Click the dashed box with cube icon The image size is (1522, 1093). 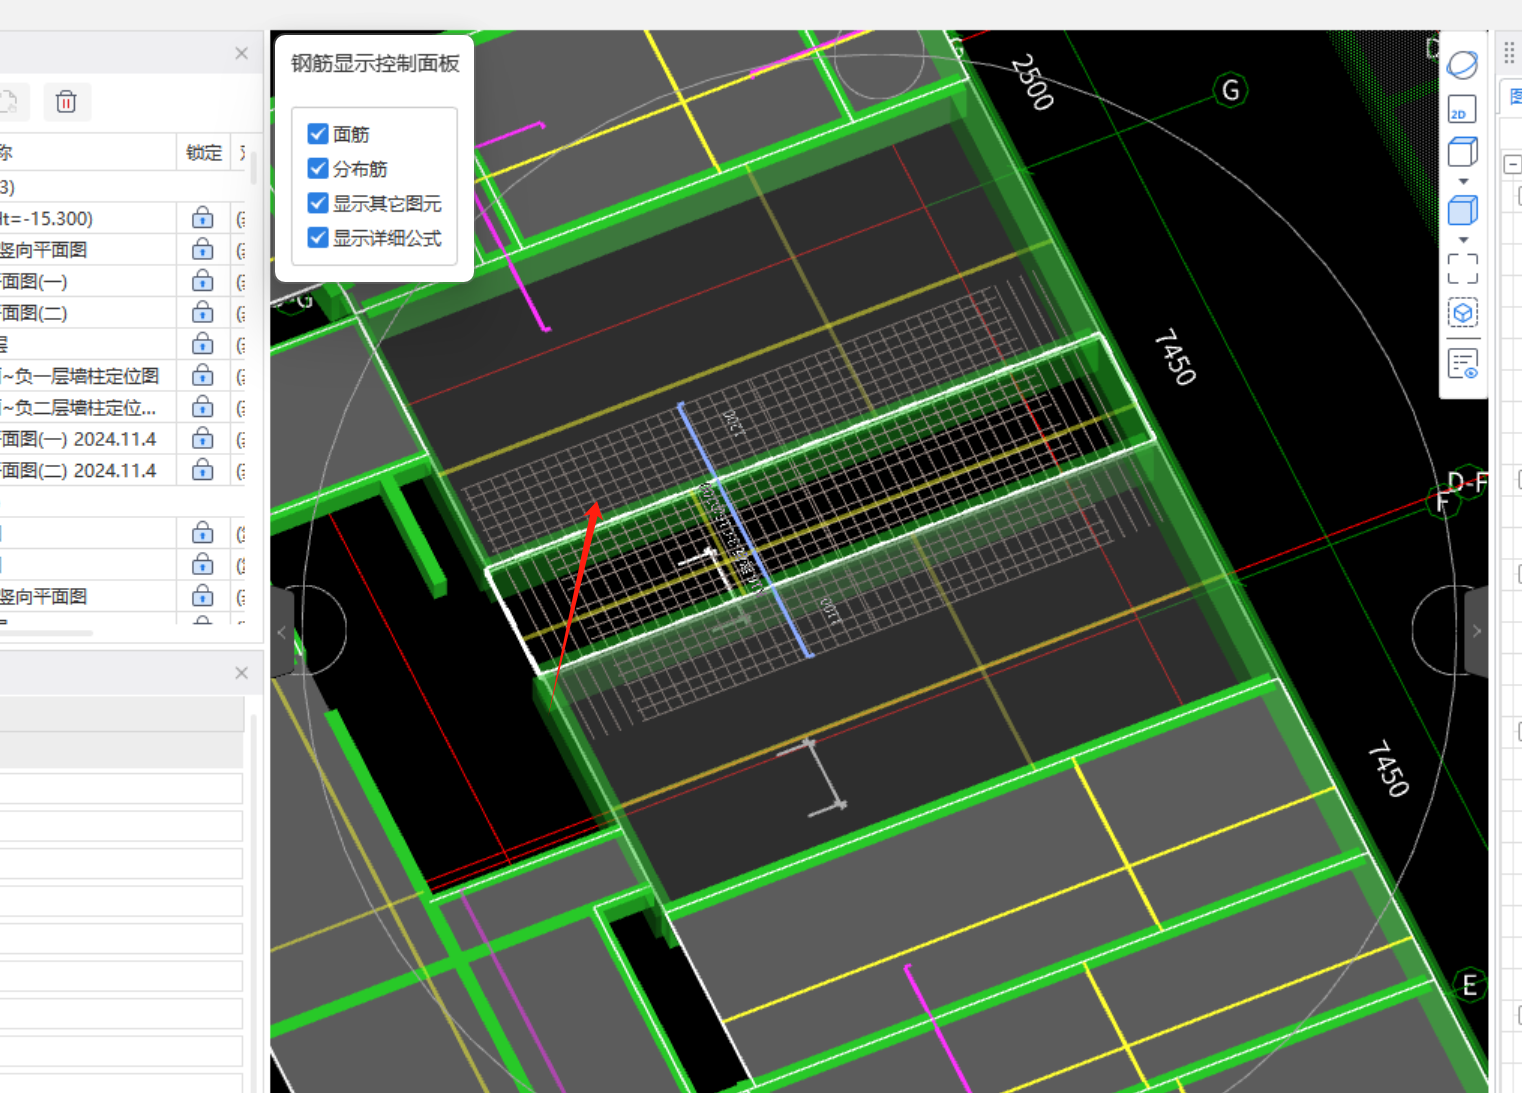pyautogui.click(x=1462, y=313)
